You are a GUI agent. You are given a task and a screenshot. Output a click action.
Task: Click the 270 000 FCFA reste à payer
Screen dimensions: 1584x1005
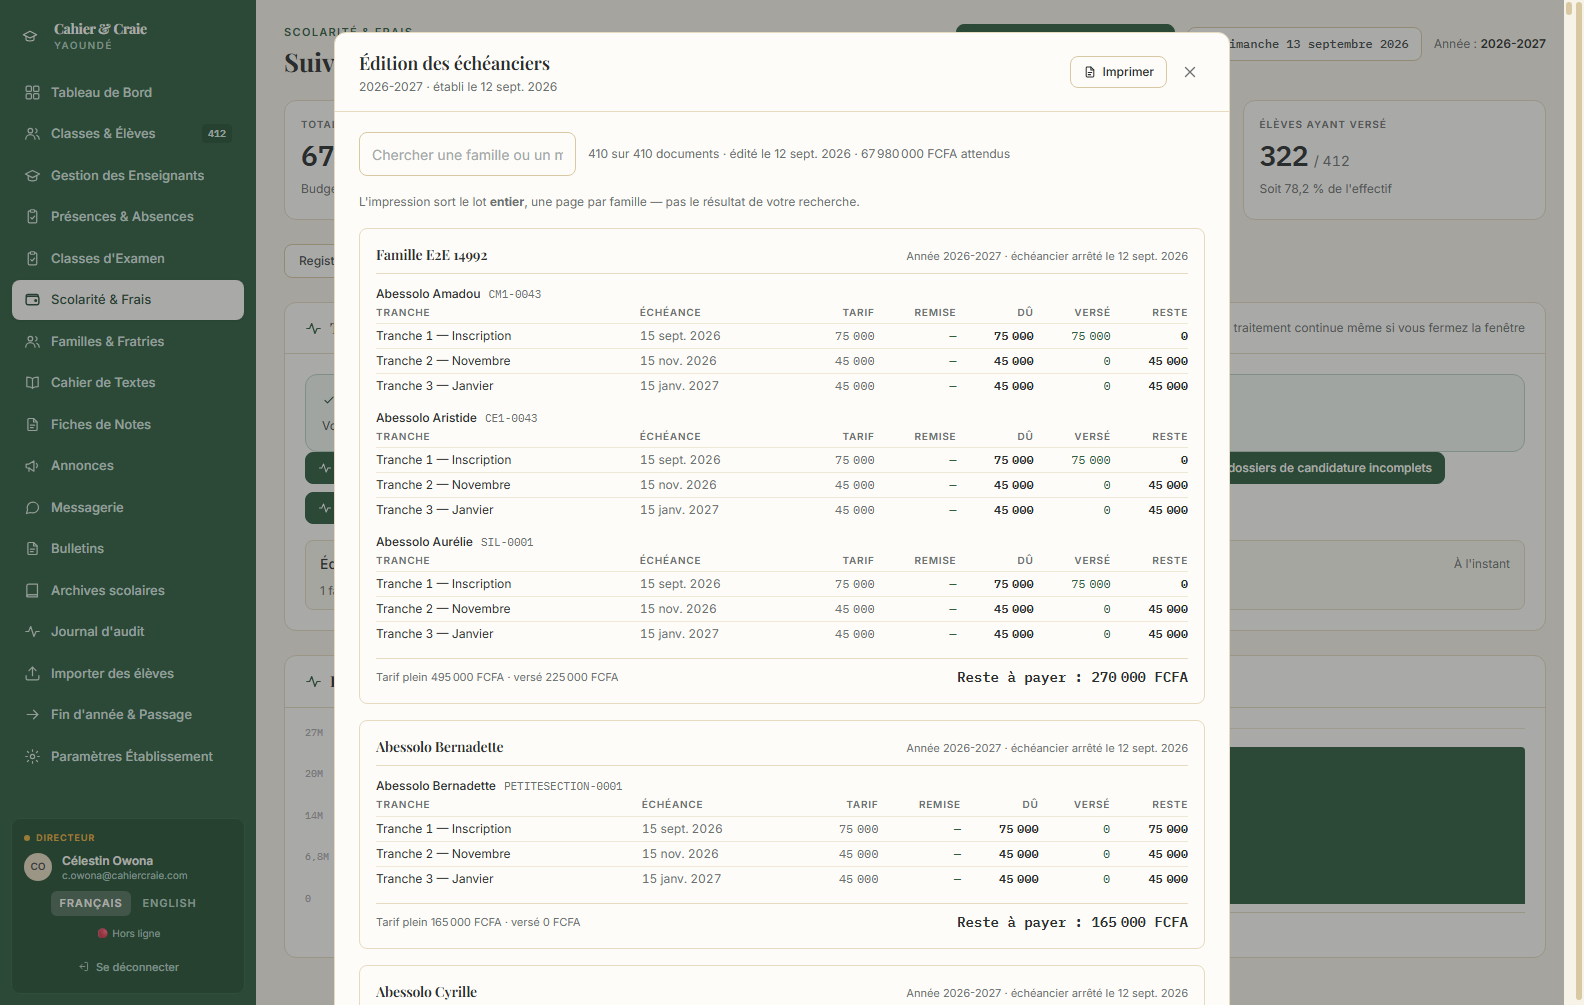tap(1139, 677)
